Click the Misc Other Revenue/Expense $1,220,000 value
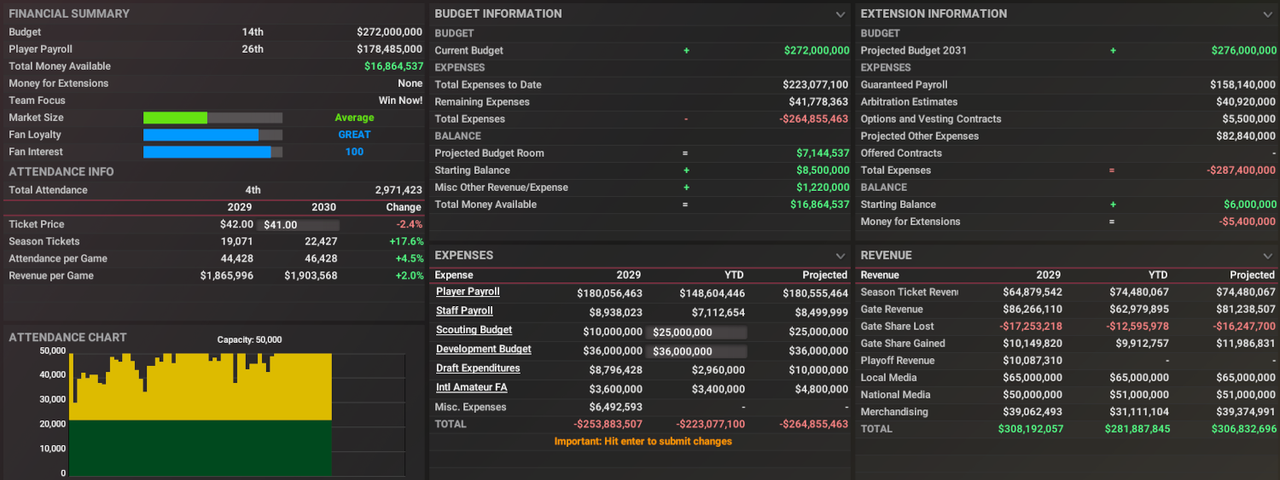This screenshot has width=1280, height=480. pos(823,187)
